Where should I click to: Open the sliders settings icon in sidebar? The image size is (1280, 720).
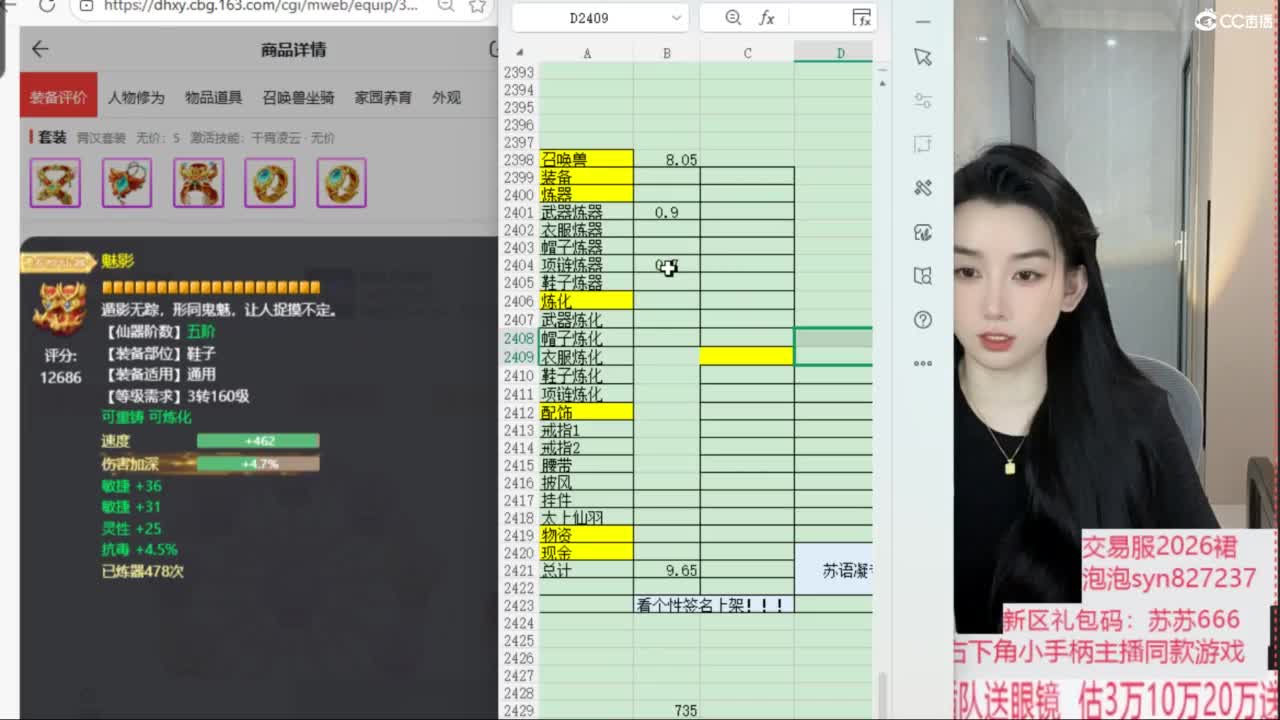click(x=923, y=101)
